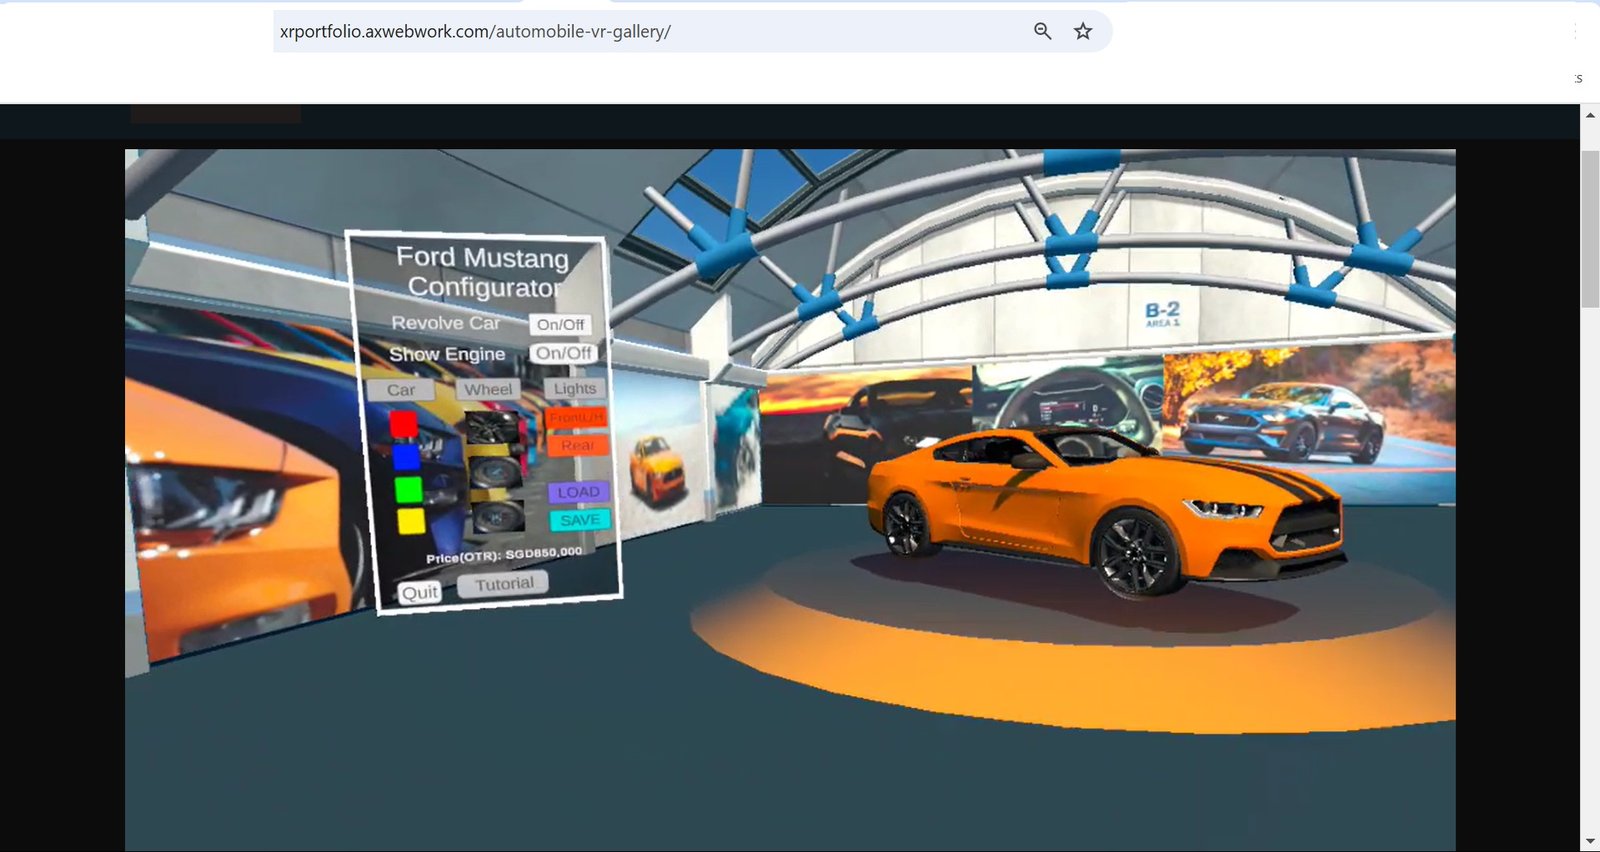This screenshot has width=1600, height=852.
Task: Bookmark this page with the star icon
Action: pyautogui.click(x=1083, y=31)
